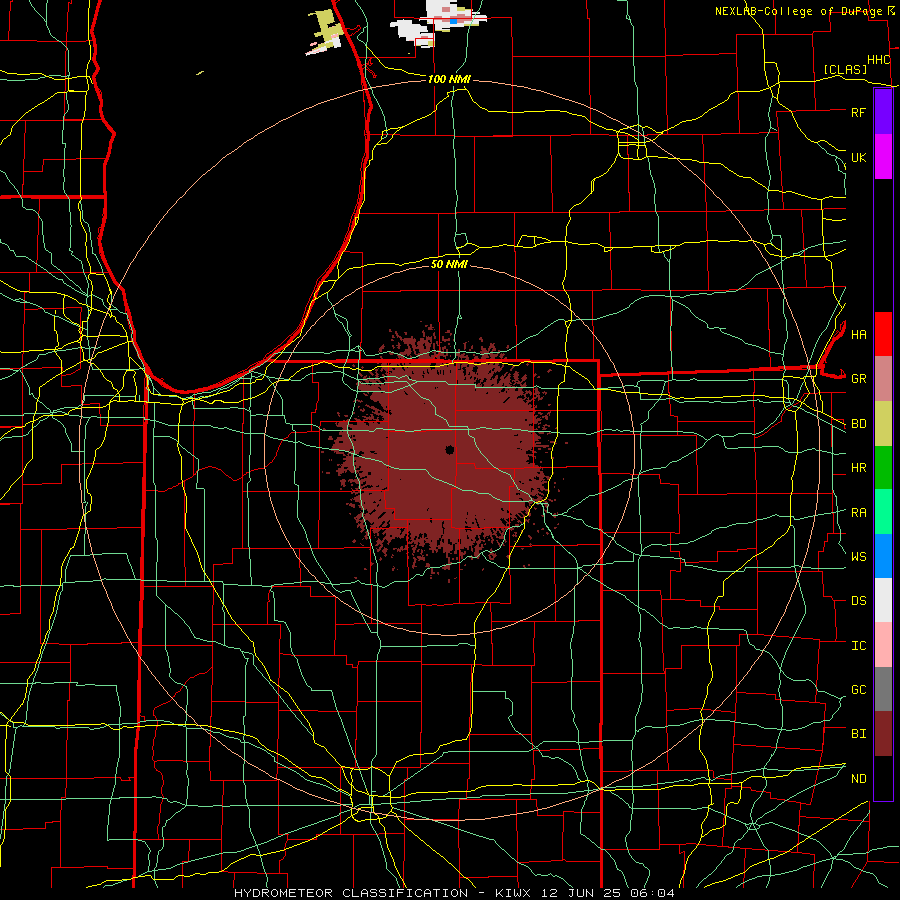Click the gray GC legend swatch
Viewport: 900px width, 900px height.
883,689
